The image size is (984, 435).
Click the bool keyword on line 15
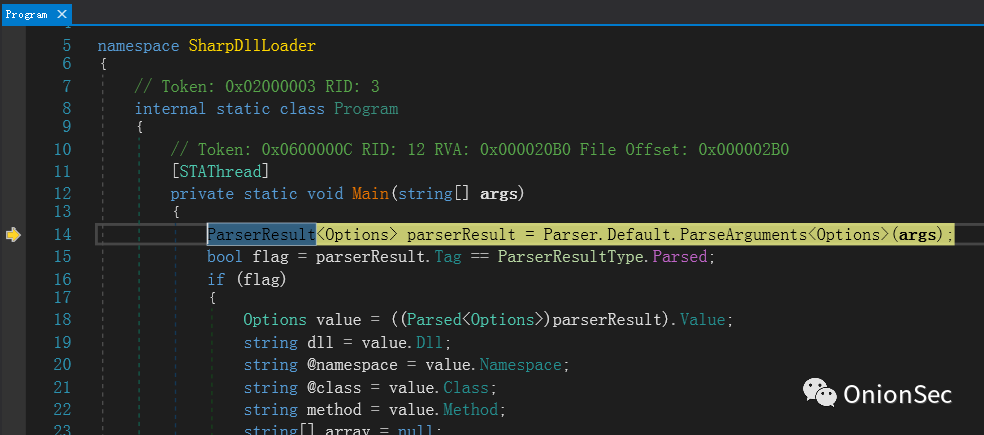click(225, 257)
